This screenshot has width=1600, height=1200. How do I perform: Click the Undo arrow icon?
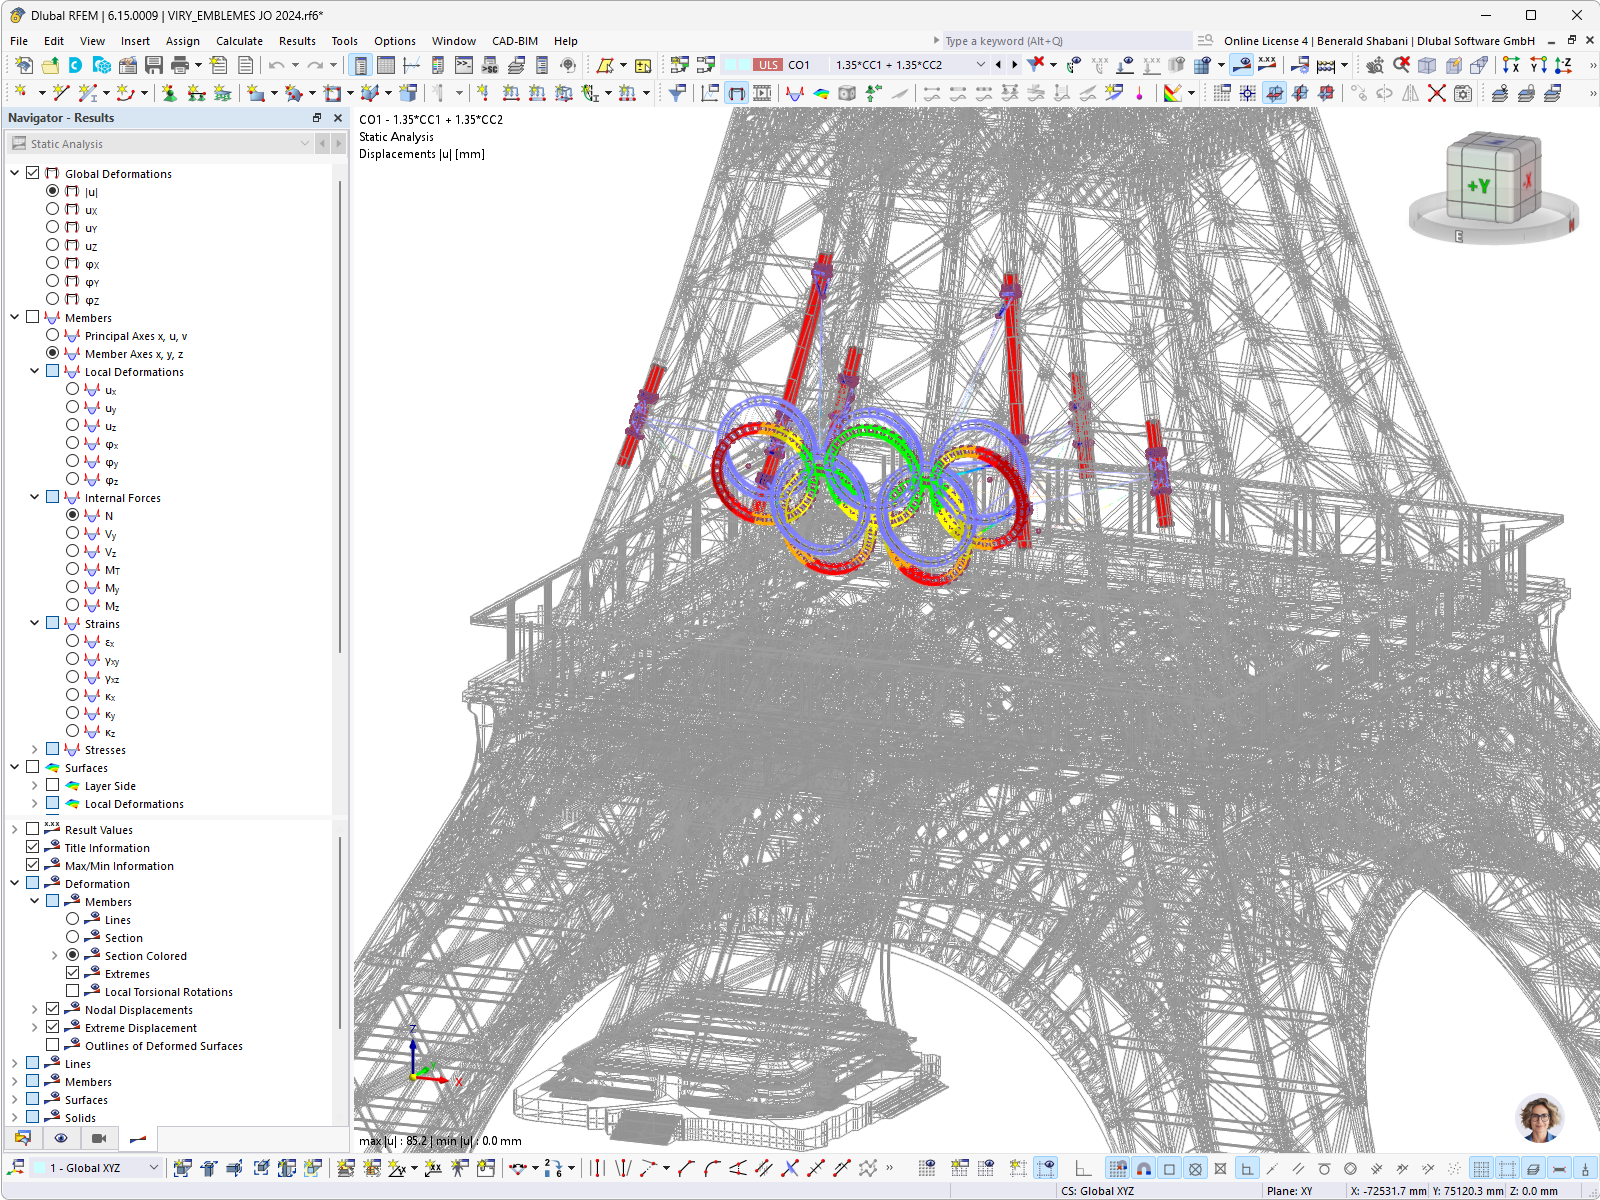coord(277,65)
